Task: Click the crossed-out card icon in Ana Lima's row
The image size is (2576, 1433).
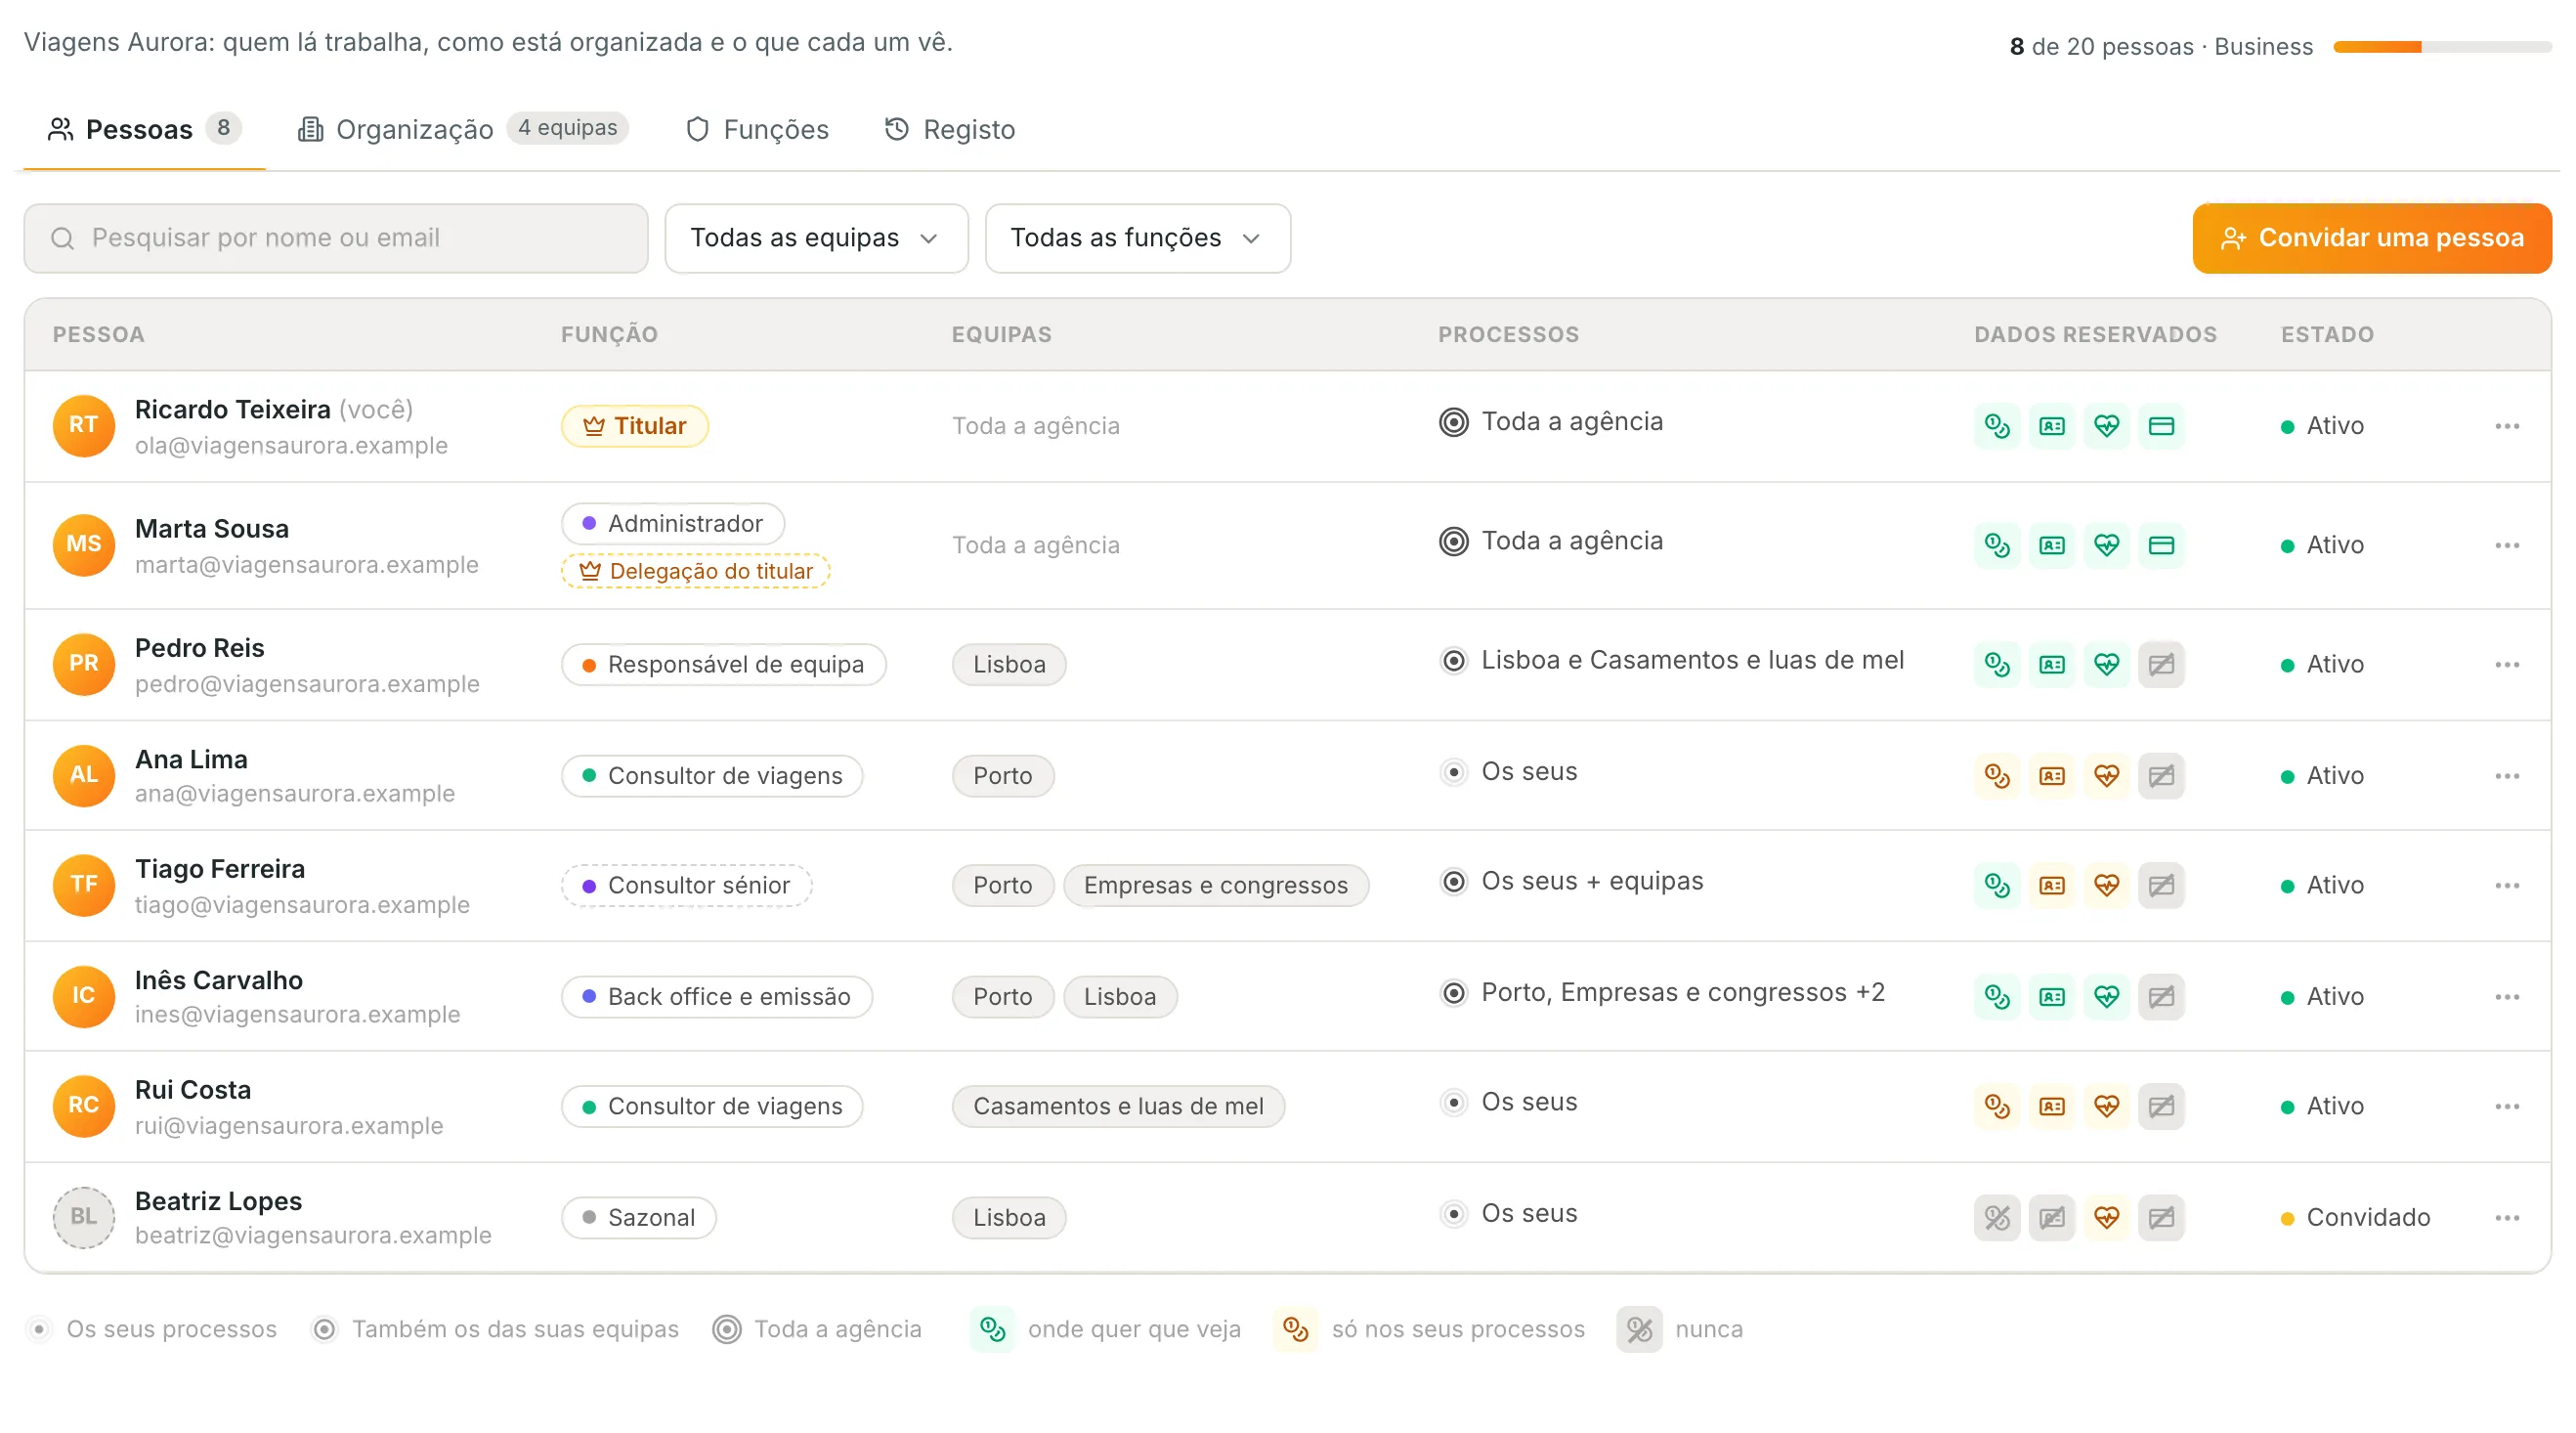Action: 2161,776
